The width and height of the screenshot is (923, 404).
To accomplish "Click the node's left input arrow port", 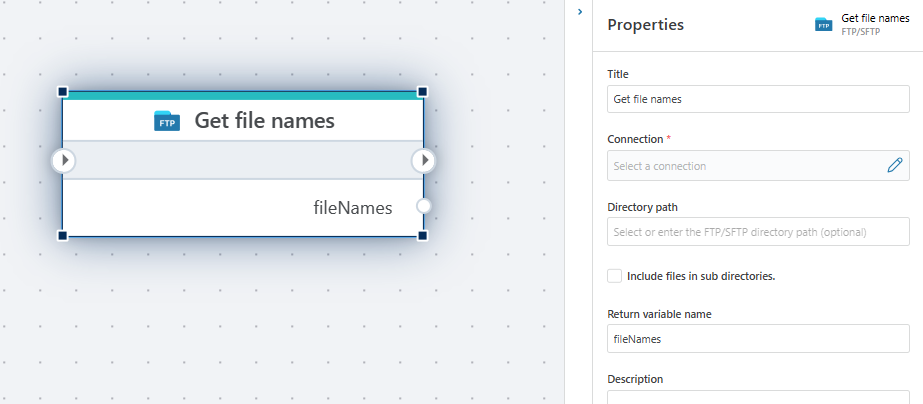I will (x=64, y=160).
